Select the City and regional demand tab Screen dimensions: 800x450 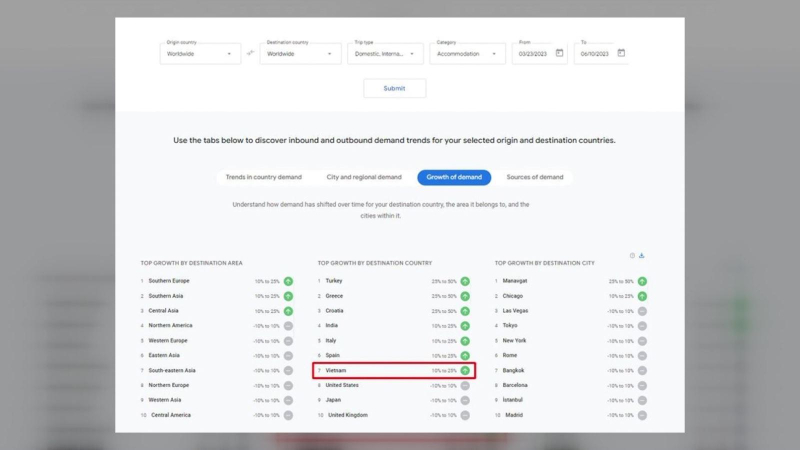tap(364, 177)
